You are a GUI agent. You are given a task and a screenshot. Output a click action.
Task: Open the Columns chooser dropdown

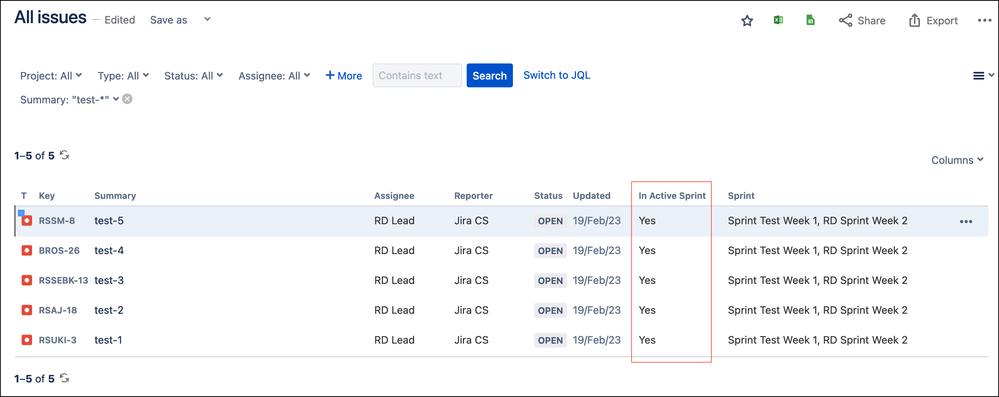(957, 160)
